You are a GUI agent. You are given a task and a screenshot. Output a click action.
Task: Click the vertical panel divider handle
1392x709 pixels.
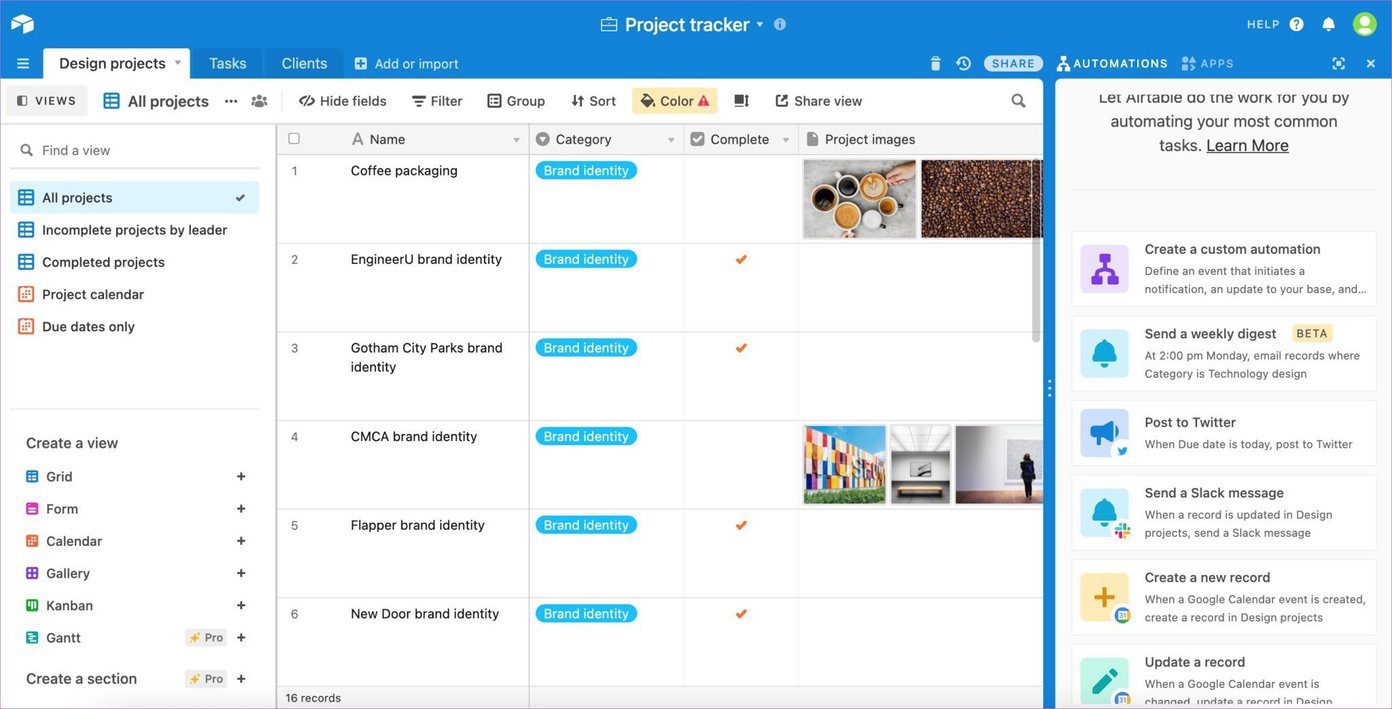click(1049, 388)
